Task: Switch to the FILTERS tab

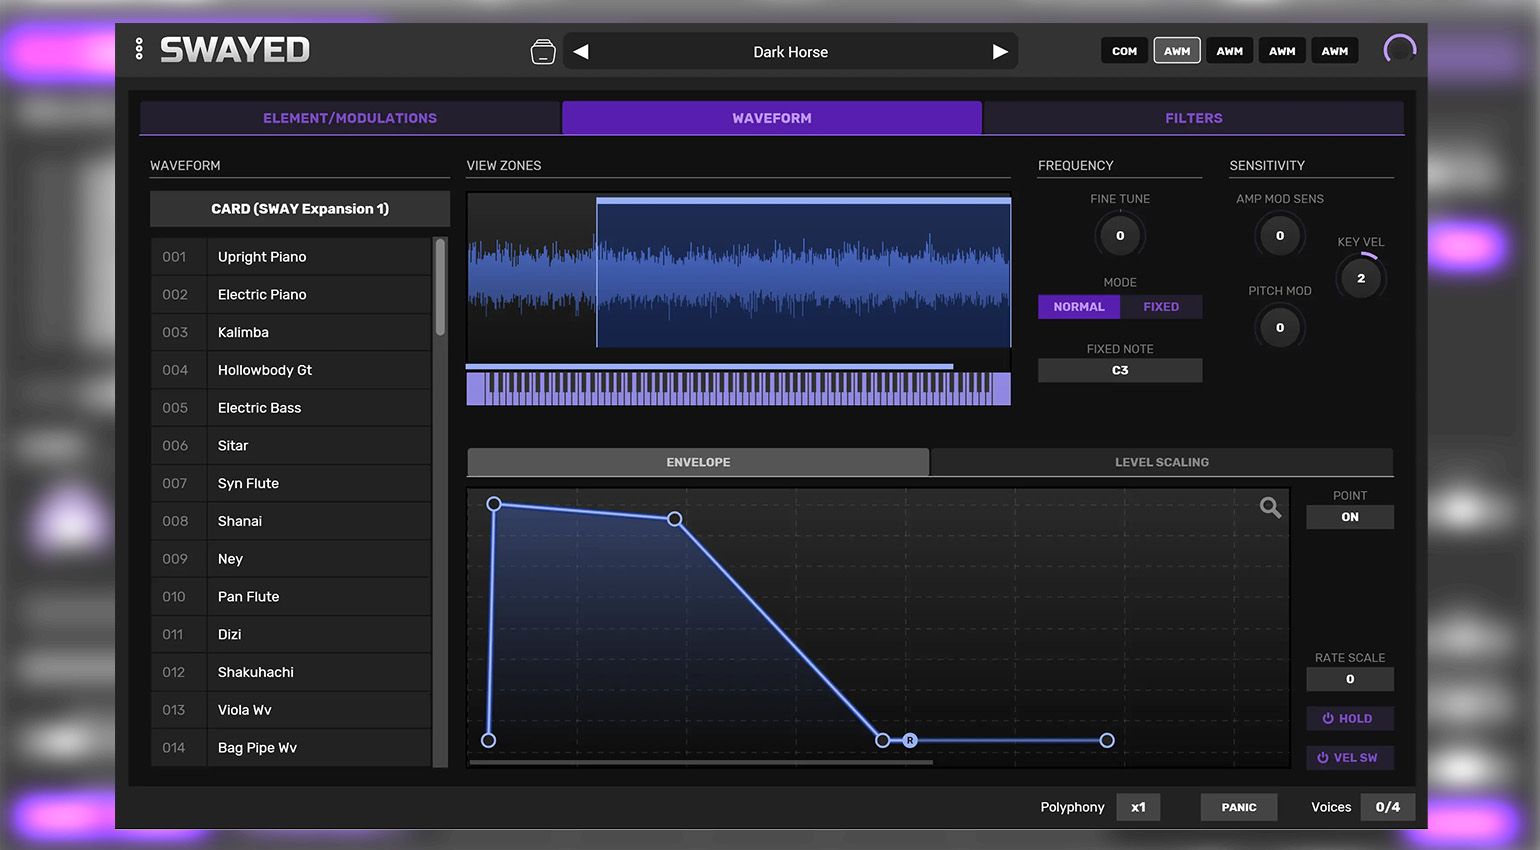Action: pyautogui.click(x=1193, y=118)
